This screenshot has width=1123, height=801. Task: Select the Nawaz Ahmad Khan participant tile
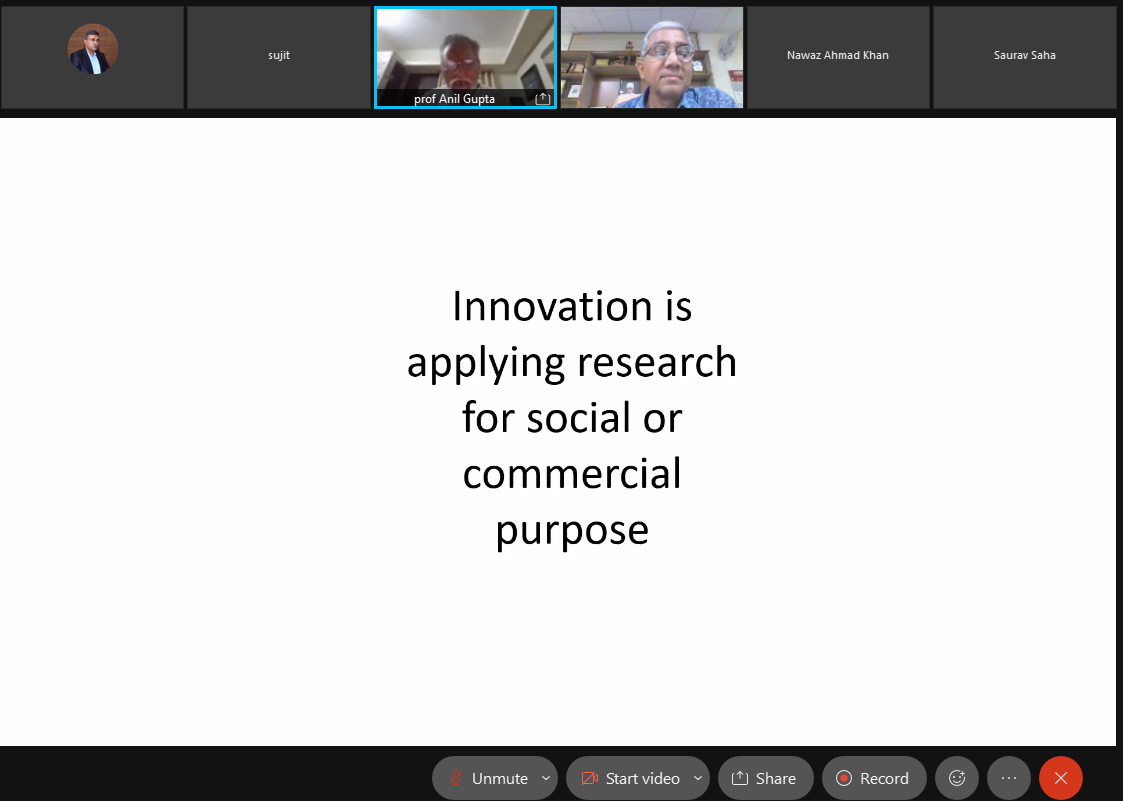click(838, 56)
